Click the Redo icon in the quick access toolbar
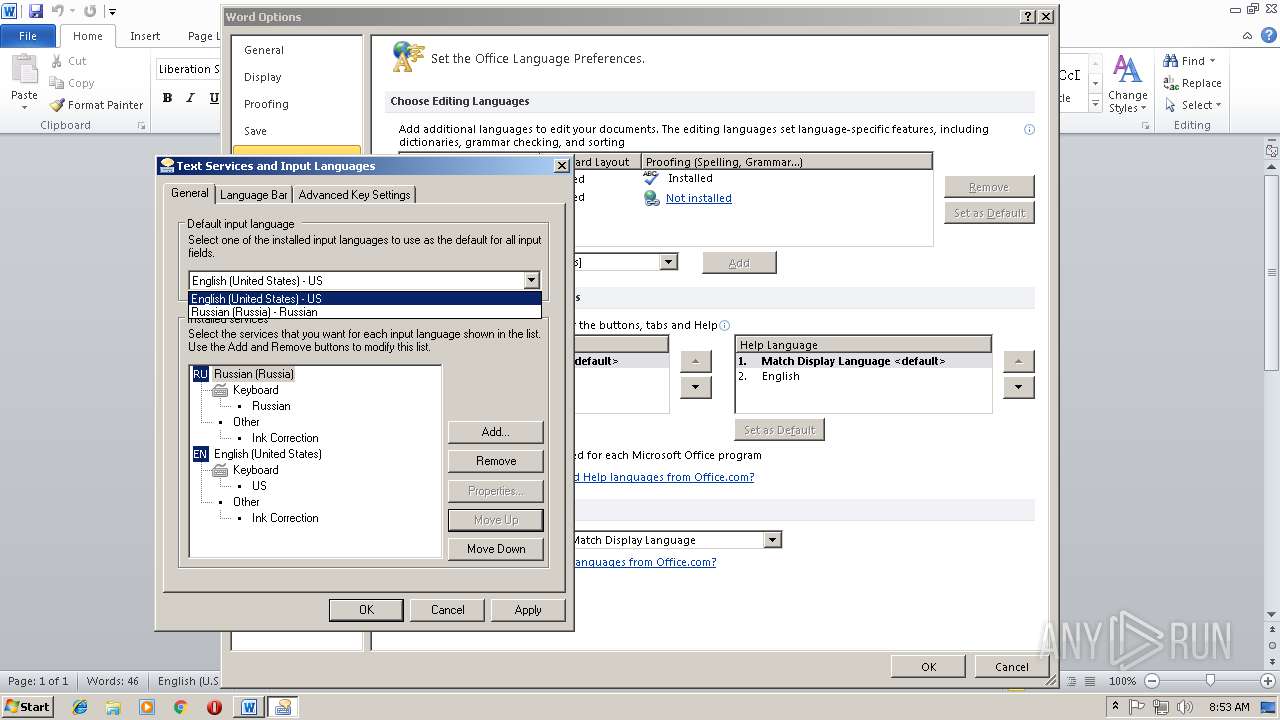Image resolution: width=1280 pixels, height=720 pixels. (90, 11)
